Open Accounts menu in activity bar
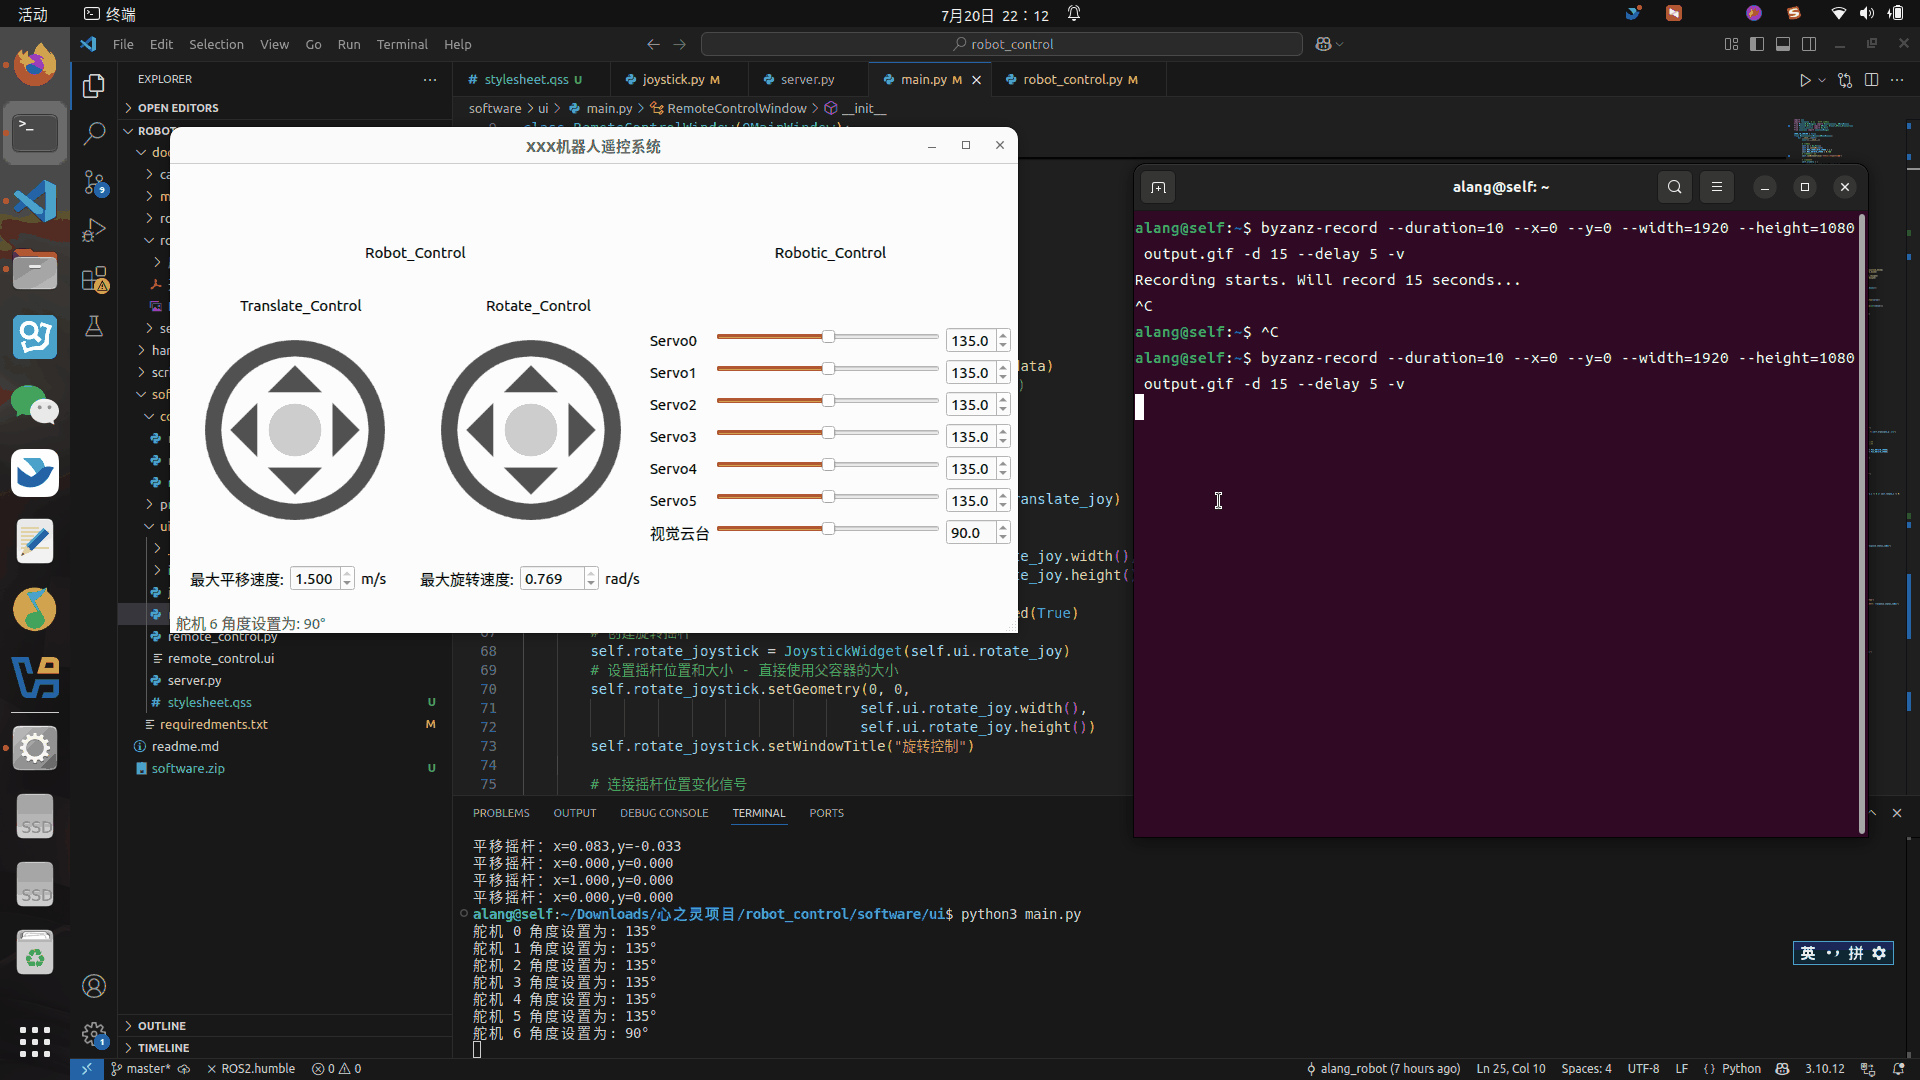1920x1080 pixels. (x=94, y=986)
